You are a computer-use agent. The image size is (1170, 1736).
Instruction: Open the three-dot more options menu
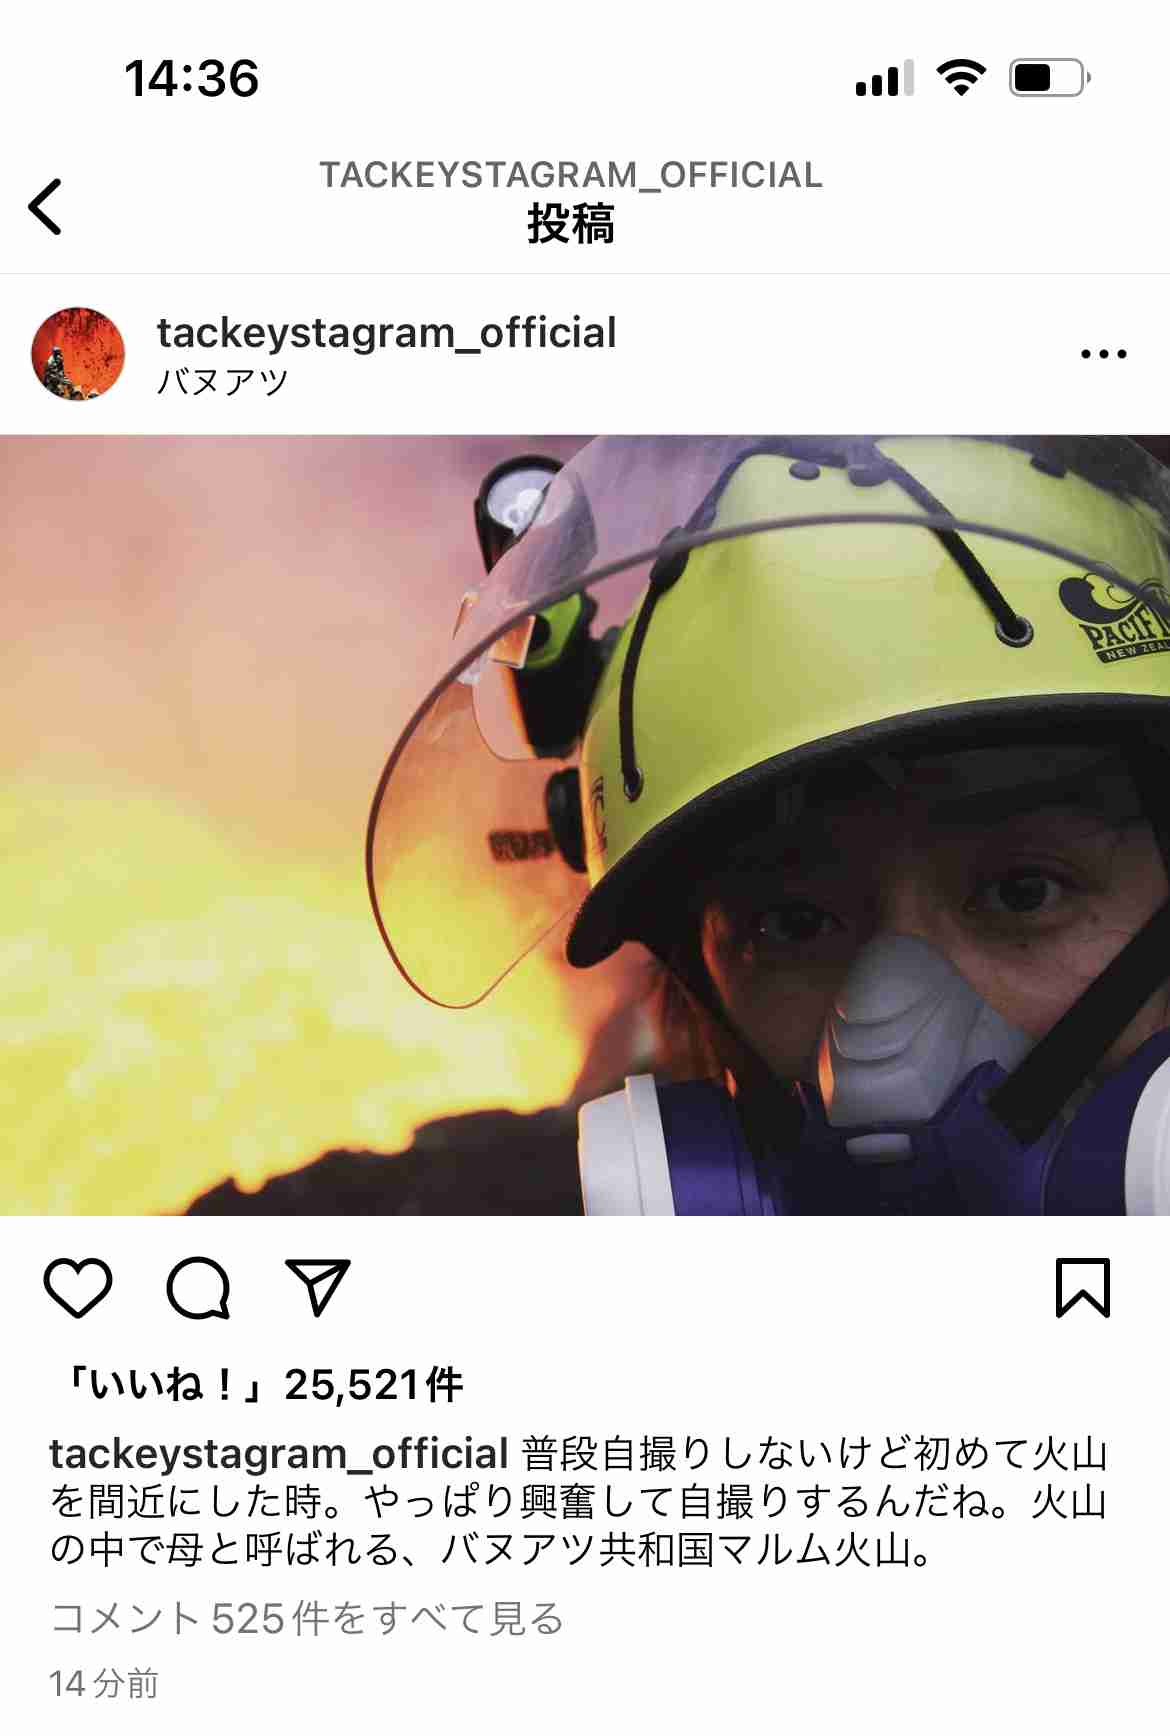pyautogui.click(x=1104, y=354)
